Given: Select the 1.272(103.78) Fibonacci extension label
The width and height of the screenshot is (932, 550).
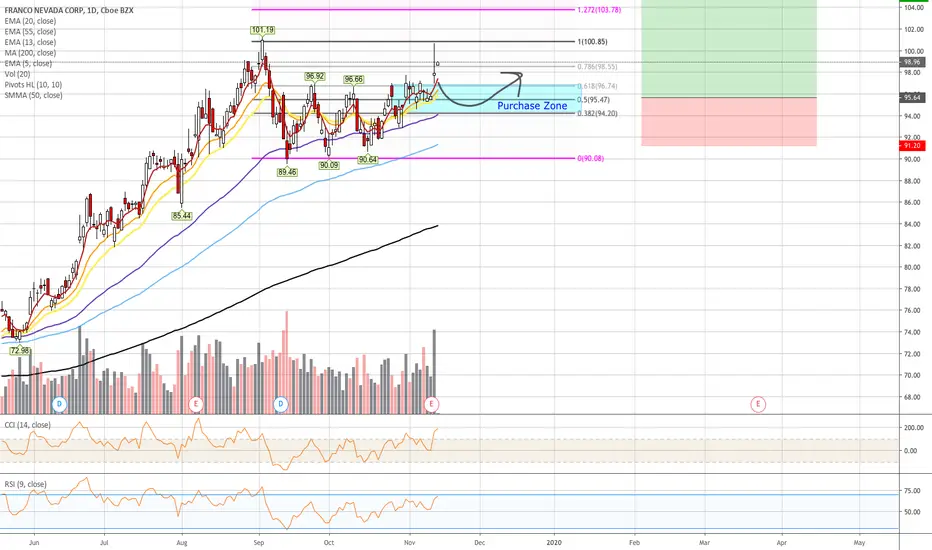Looking at the screenshot, I should coord(599,10).
